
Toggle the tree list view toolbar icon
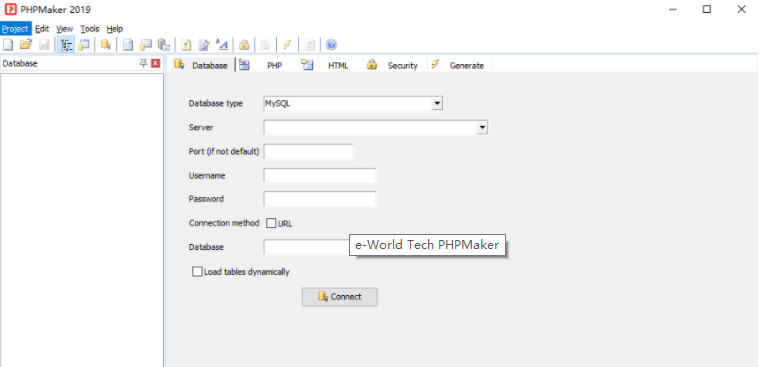tap(66, 45)
